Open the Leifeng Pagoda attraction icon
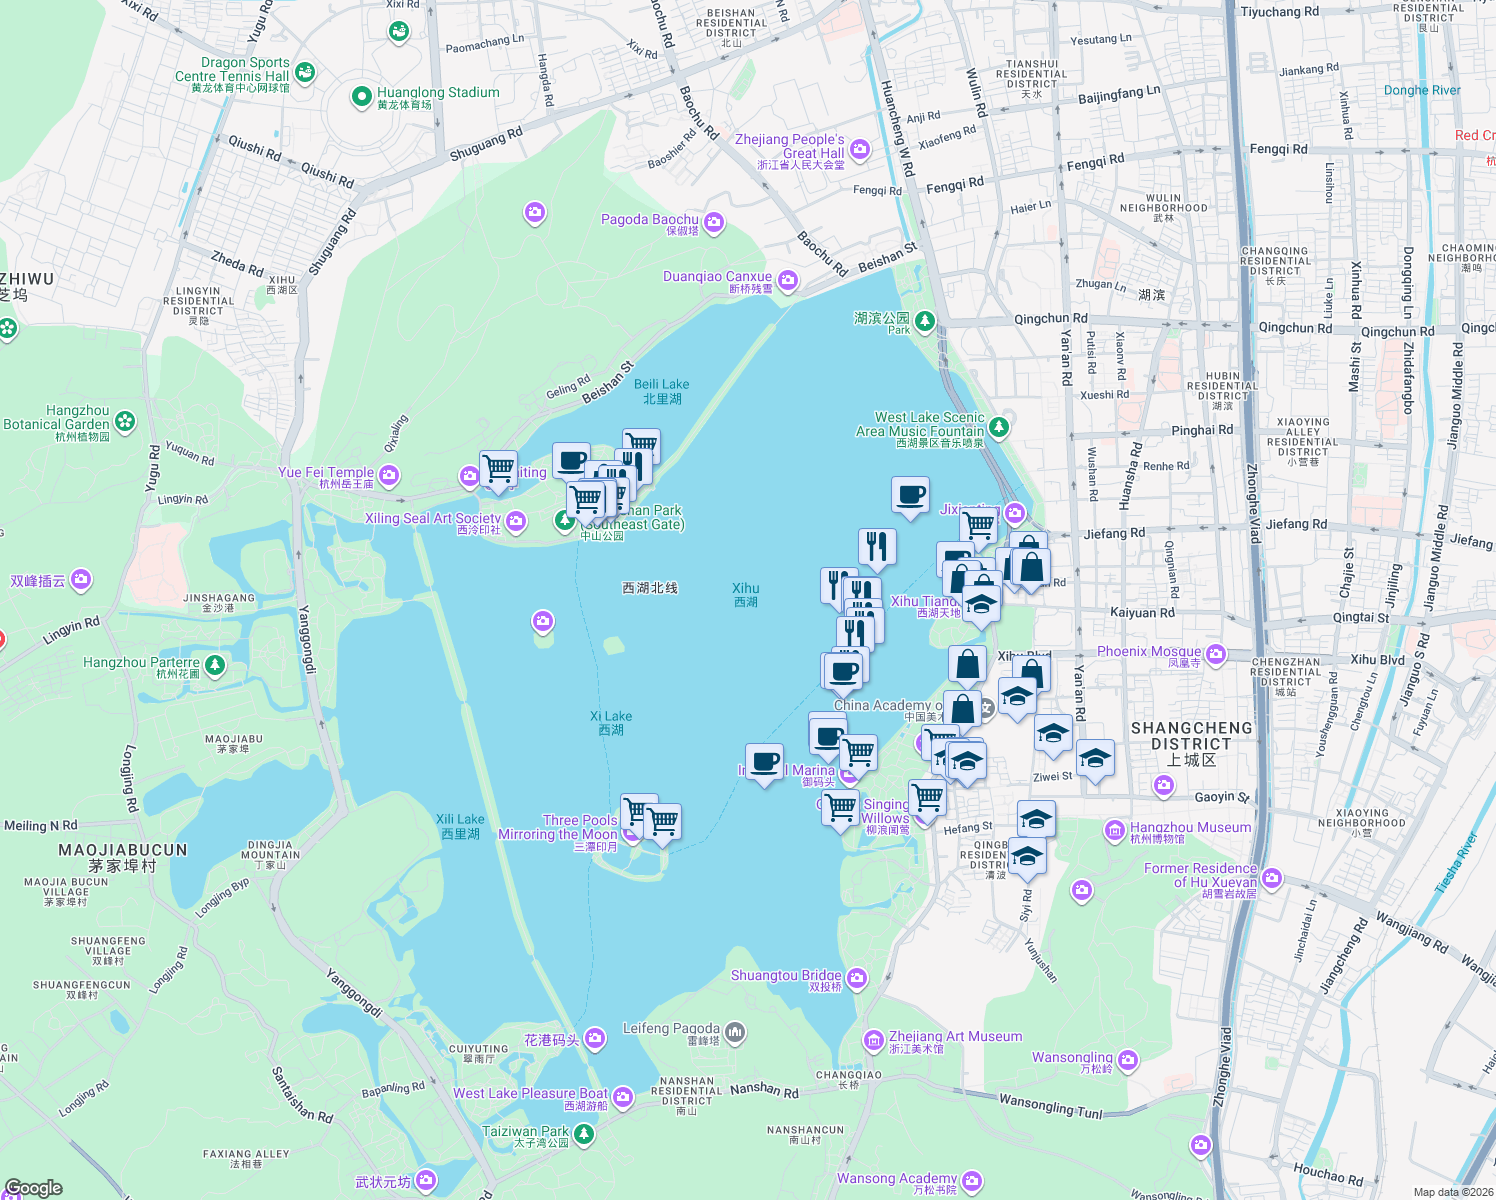Viewport: 1496px width, 1200px height. click(x=736, y=1032)
